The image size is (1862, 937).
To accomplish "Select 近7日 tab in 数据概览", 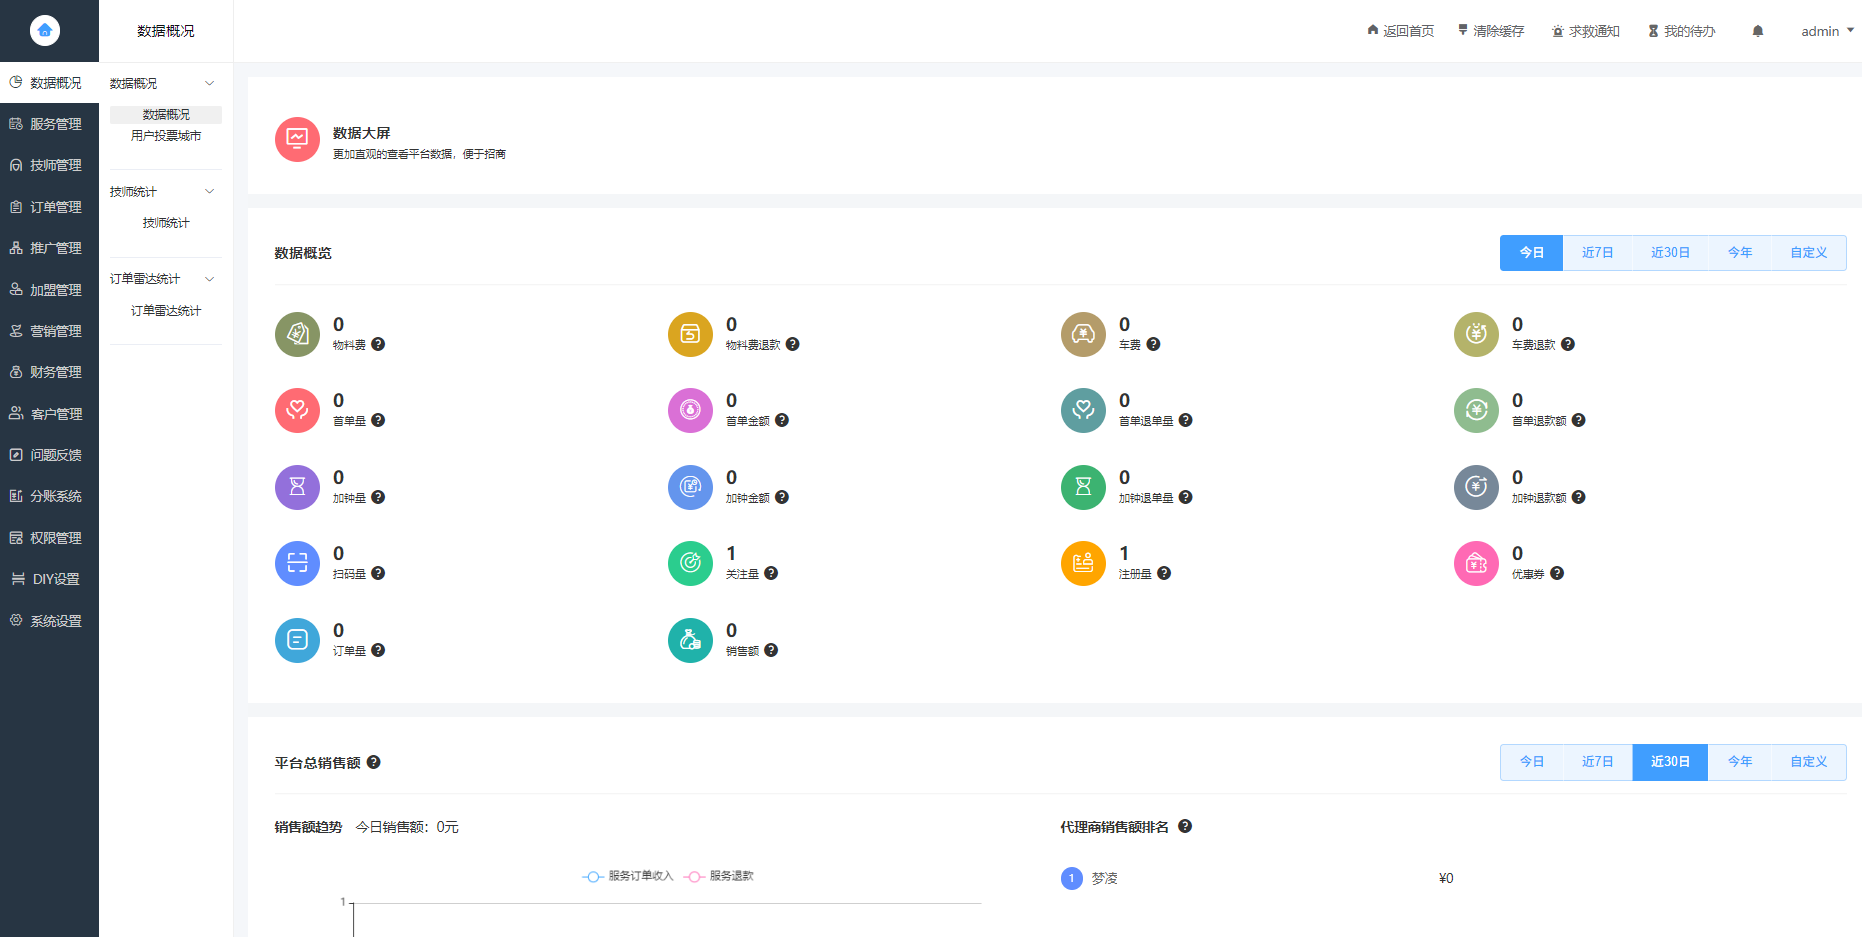I will coord(1597,253).
